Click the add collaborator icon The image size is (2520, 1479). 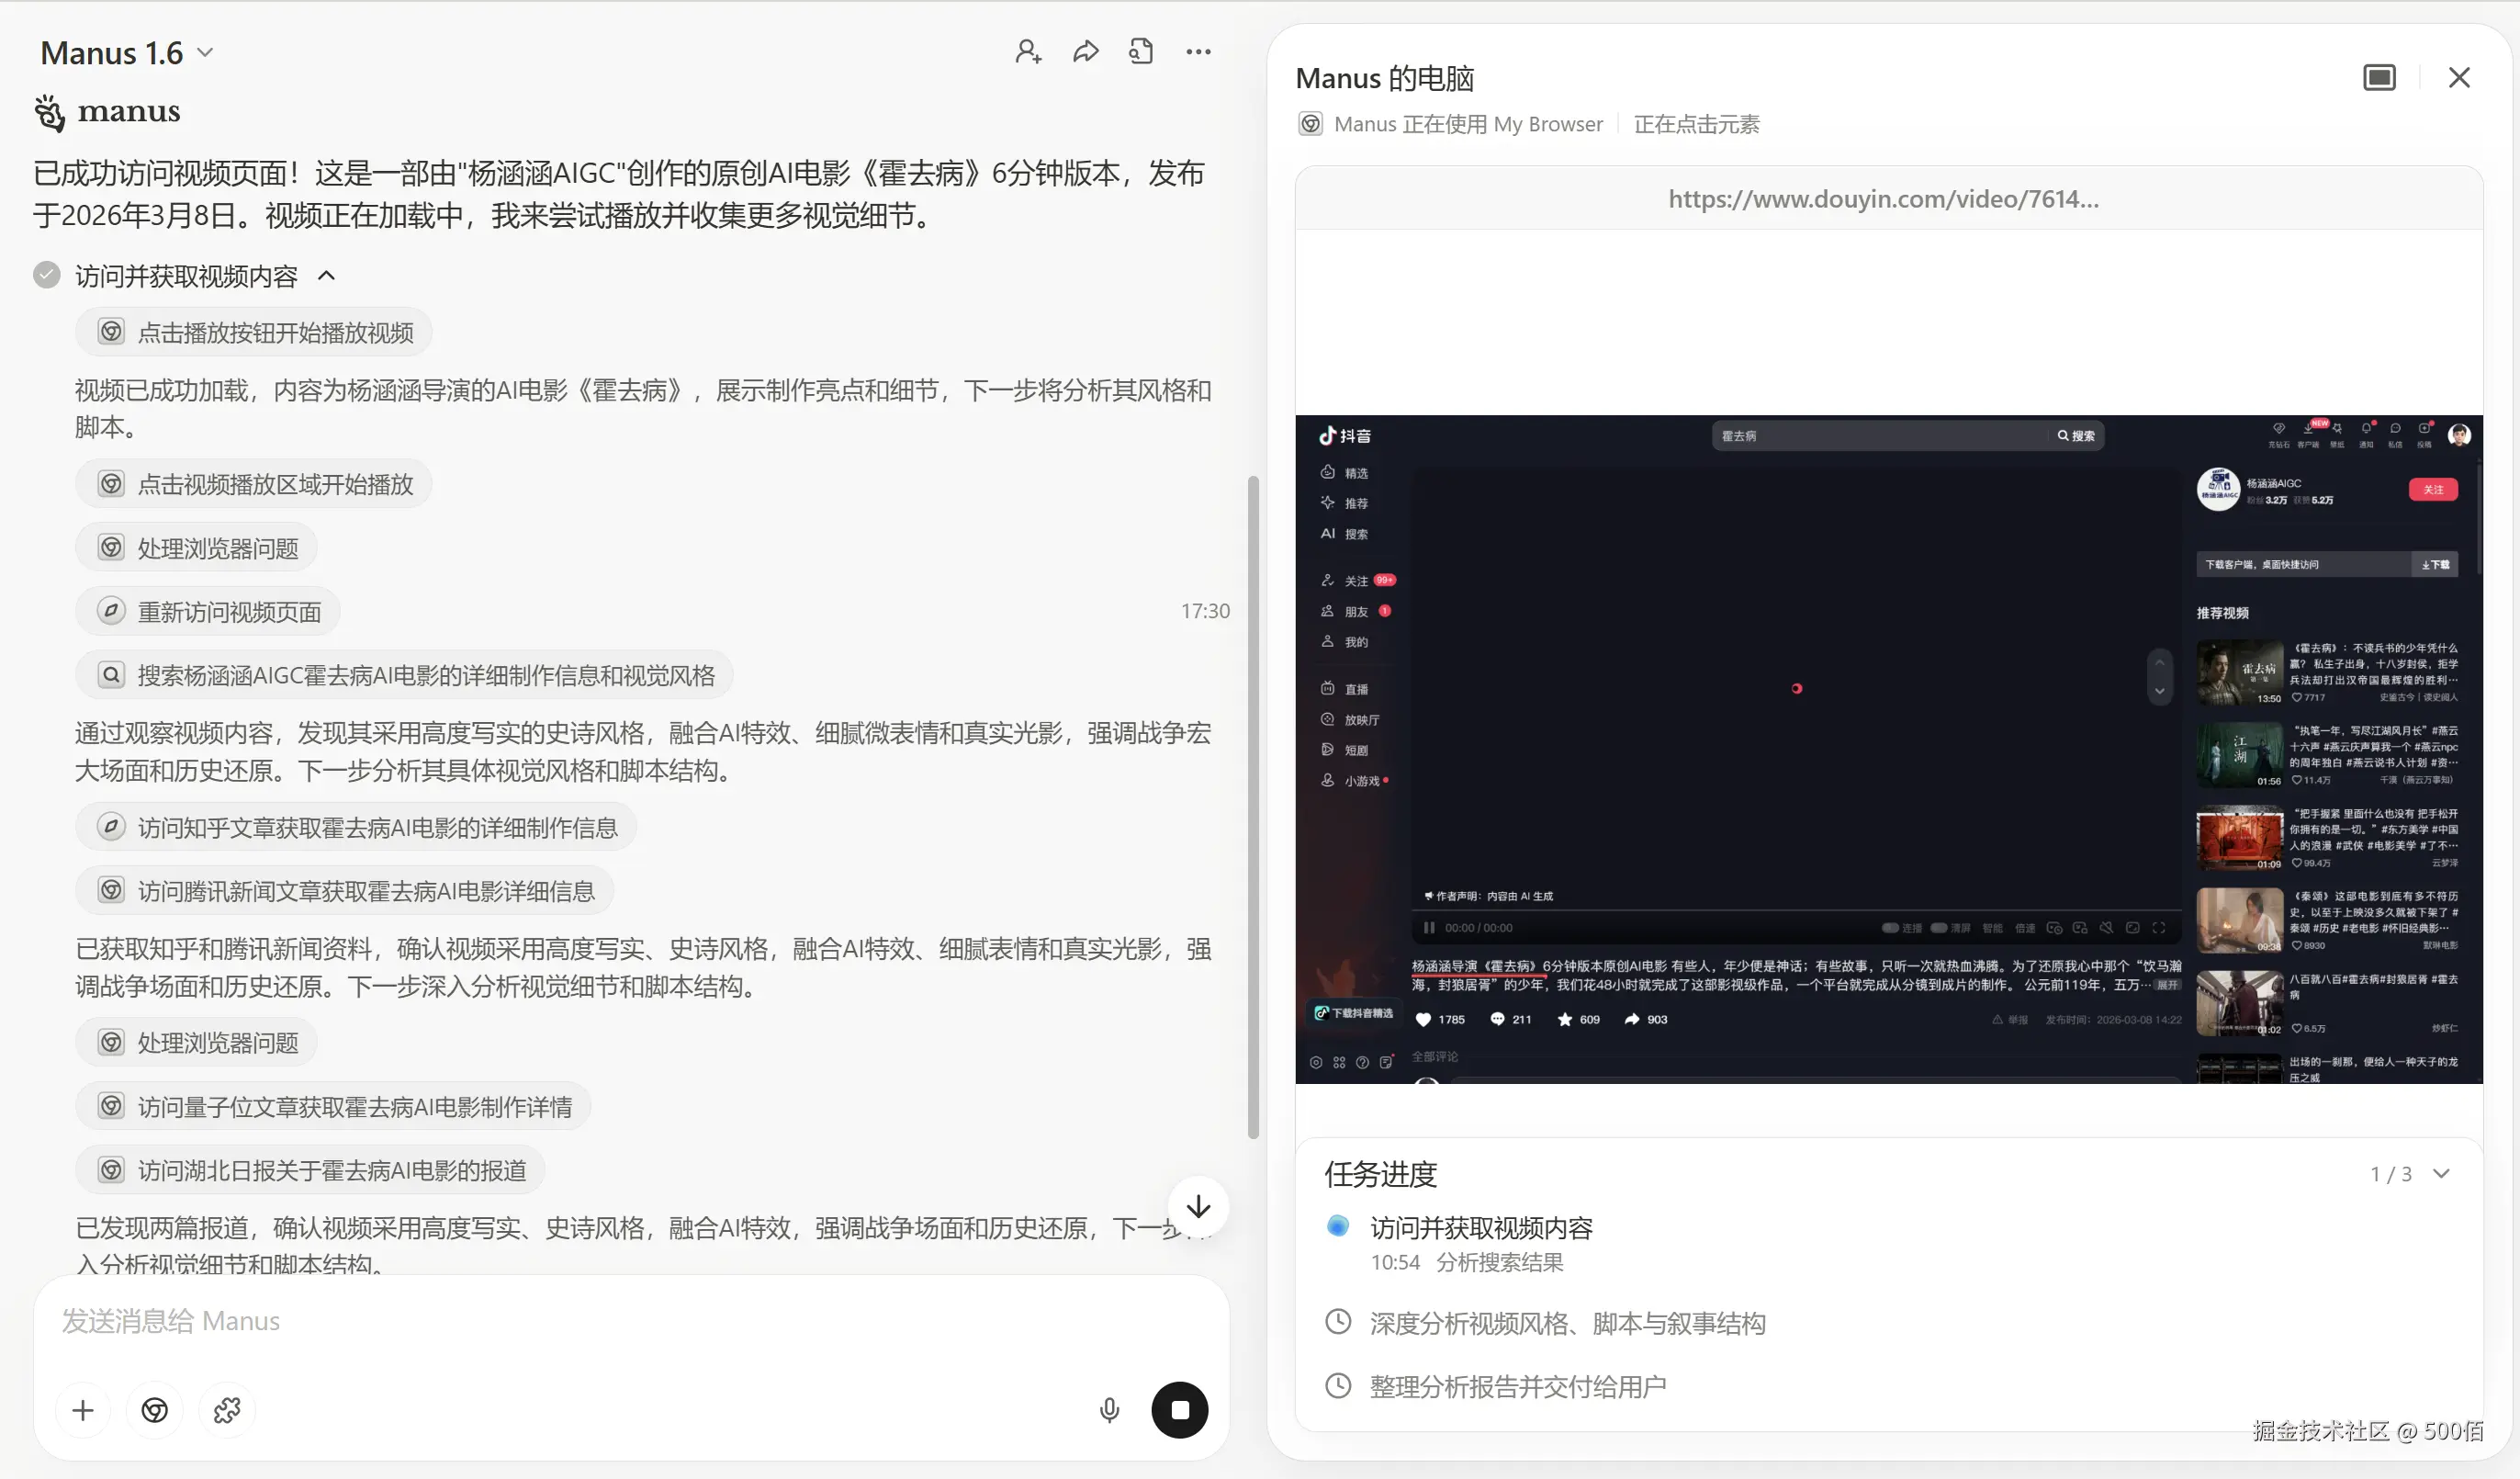(1028, 52)
